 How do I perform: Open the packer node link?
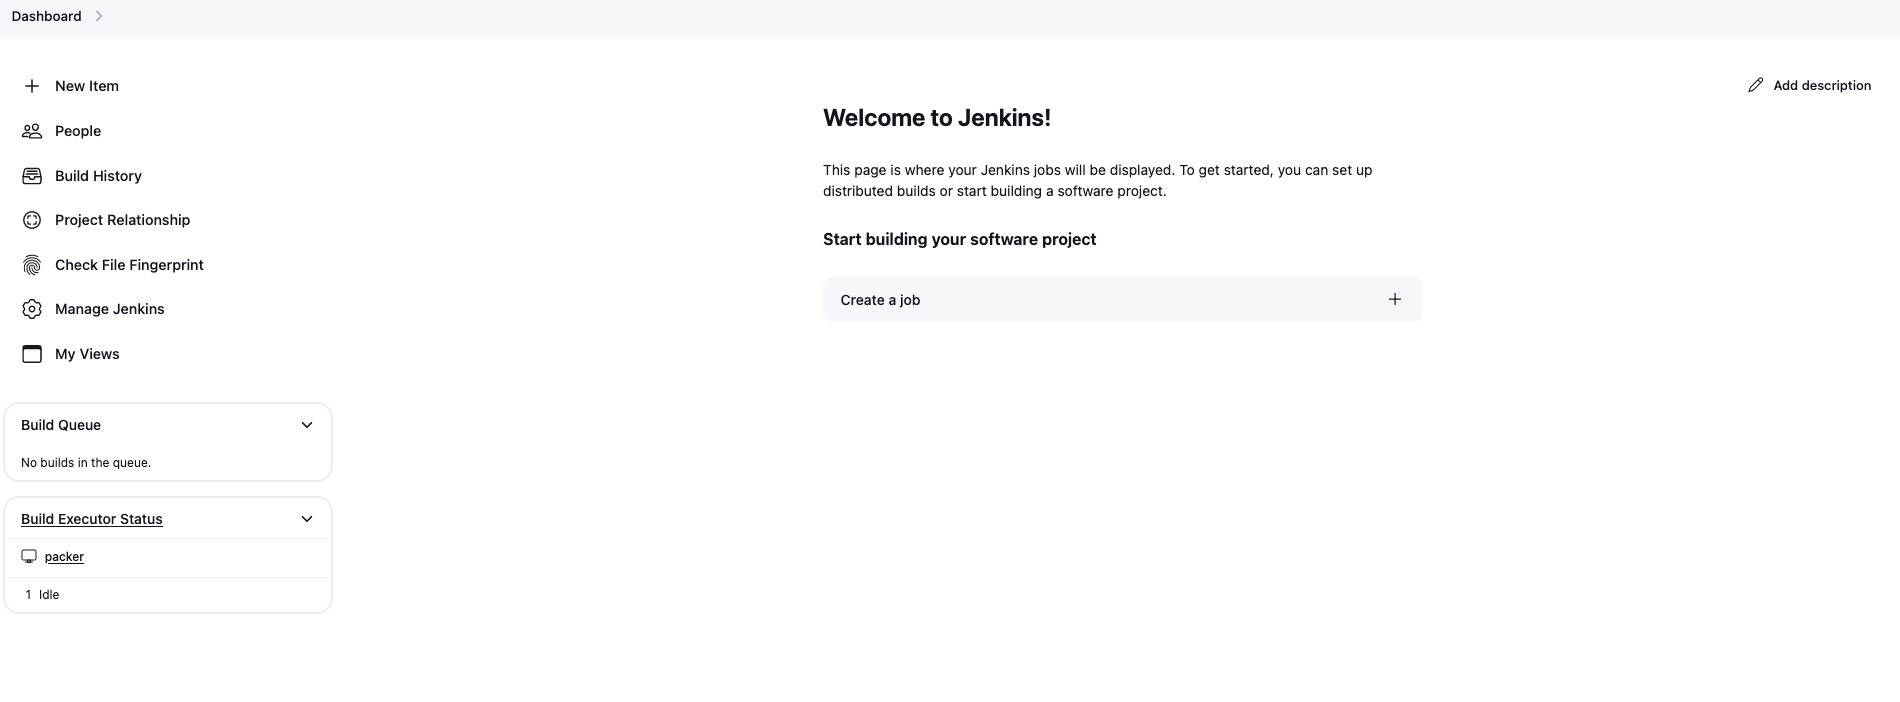tap(64, 556)
